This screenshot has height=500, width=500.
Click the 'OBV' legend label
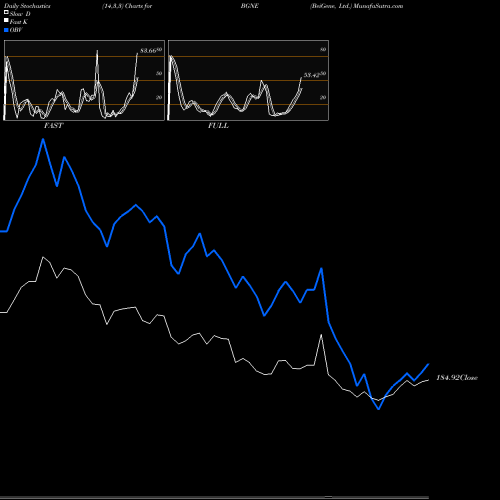(x=16, y=30)
